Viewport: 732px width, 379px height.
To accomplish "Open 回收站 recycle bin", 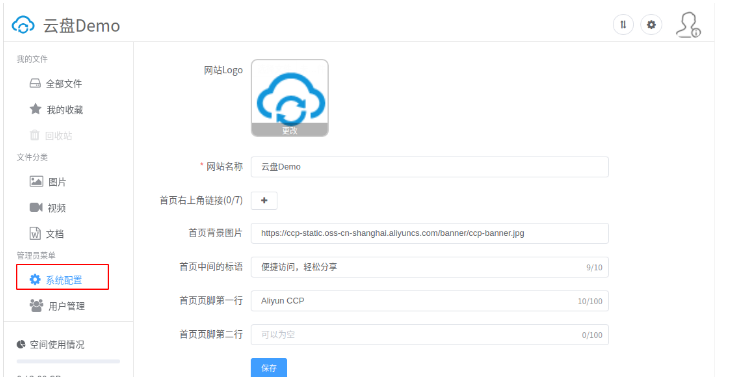I will pyautogui.click(x=51, y=136).
